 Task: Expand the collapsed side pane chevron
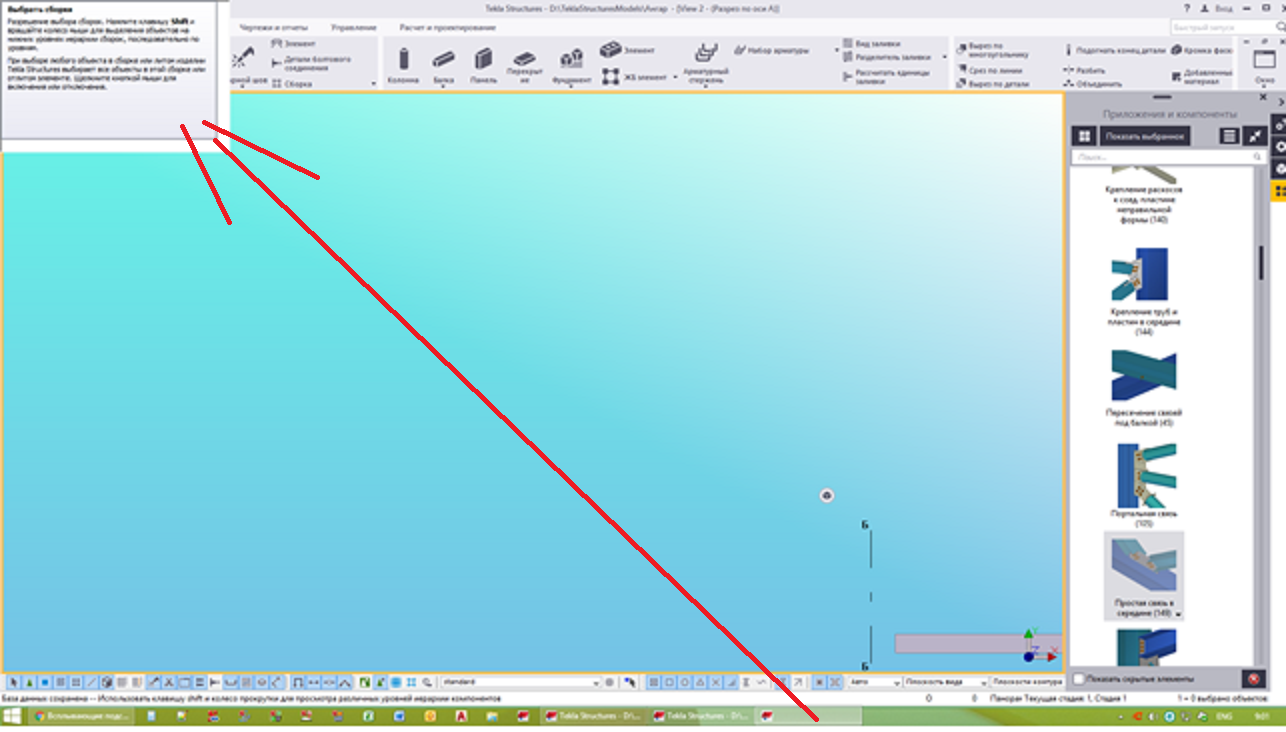pyautogui.click(x=1280, y=102)
